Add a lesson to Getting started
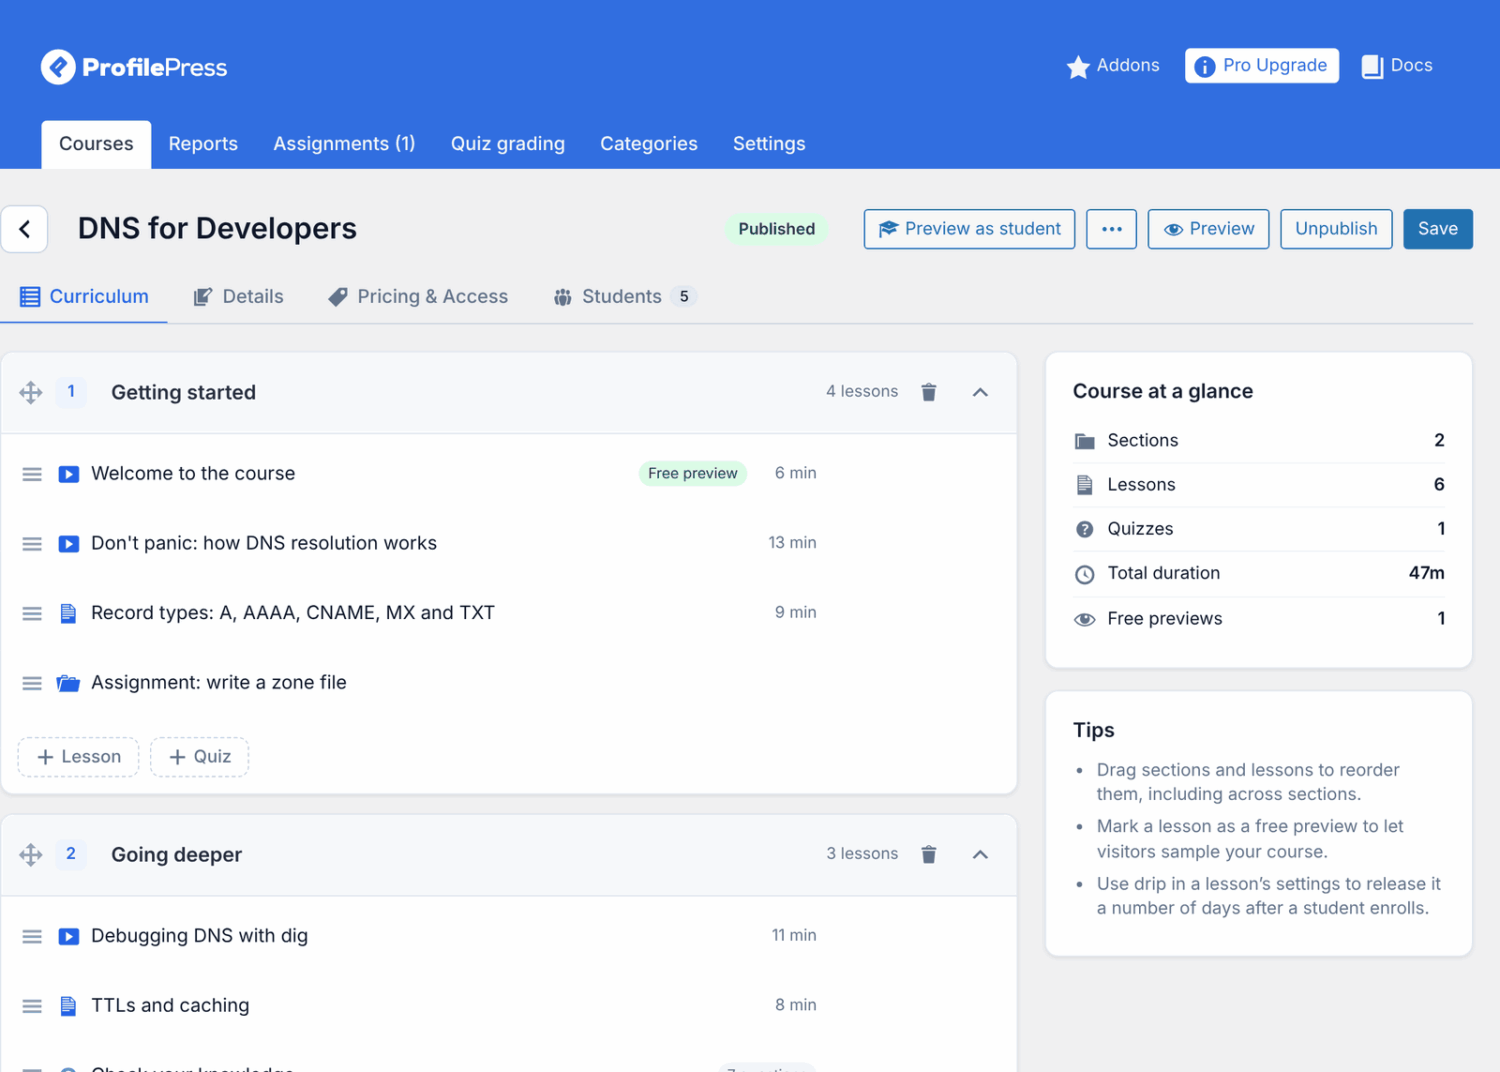This screenshot has width=1500, height=1072. (x=78, y=757)
